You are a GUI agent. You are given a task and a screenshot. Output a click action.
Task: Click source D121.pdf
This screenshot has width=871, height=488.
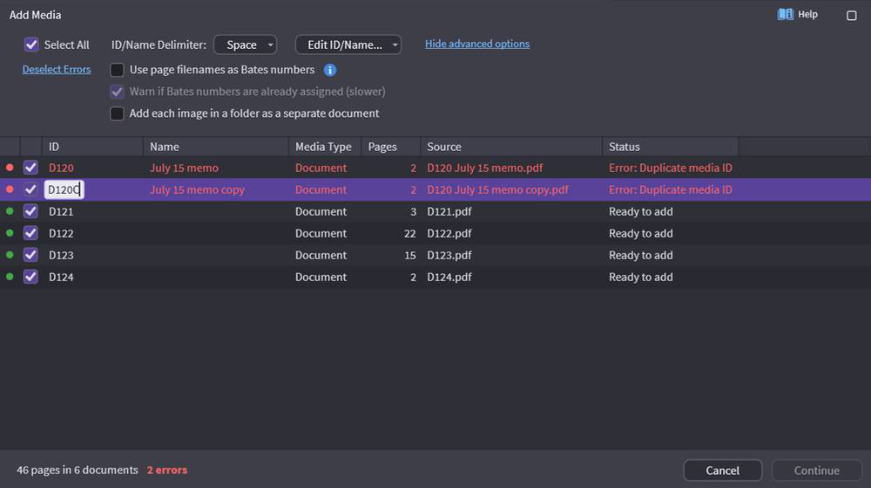(449, 212)
